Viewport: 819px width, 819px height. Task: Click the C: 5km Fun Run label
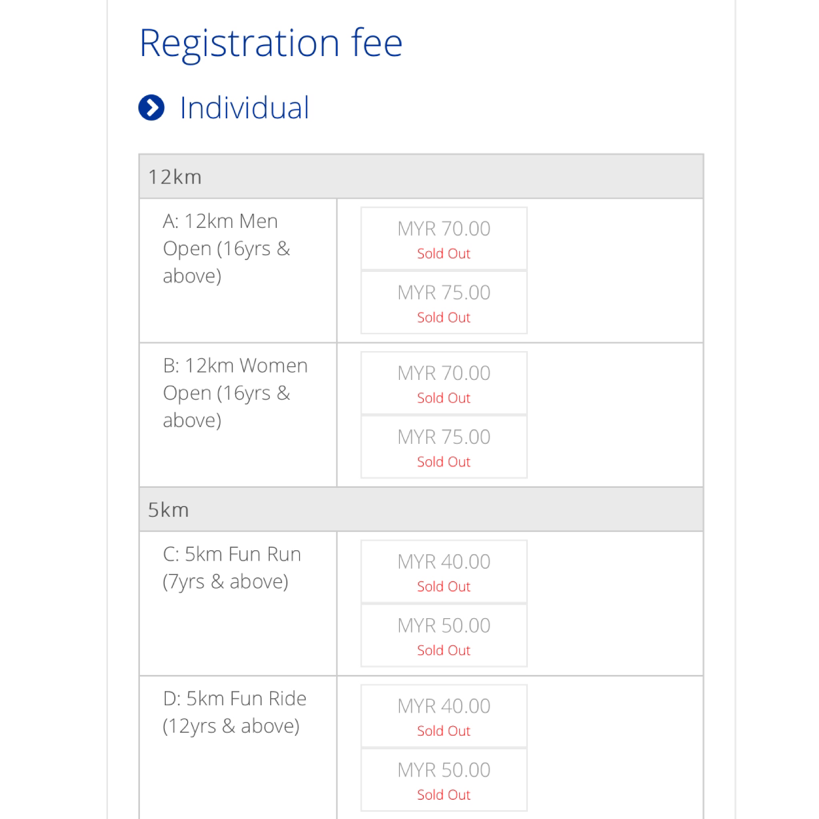(x=232, y=568)
